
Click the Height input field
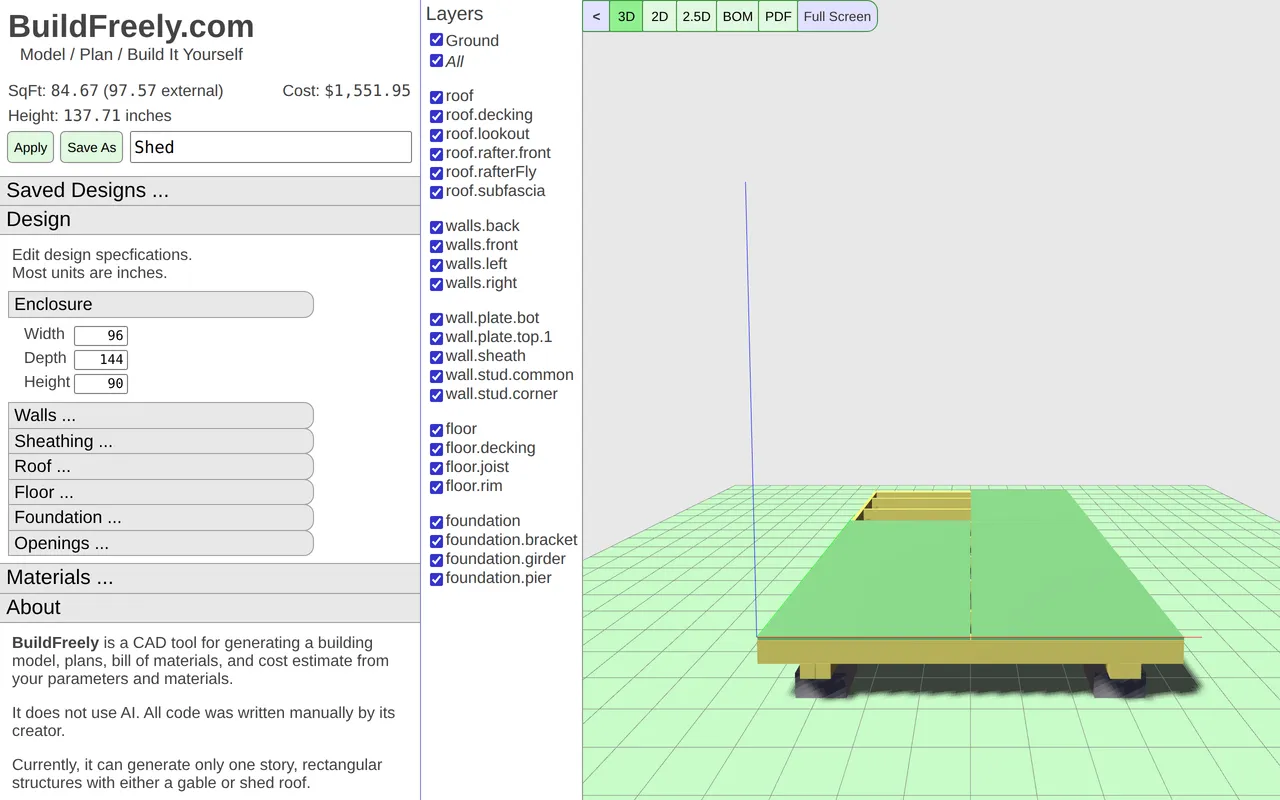point(101,383)
